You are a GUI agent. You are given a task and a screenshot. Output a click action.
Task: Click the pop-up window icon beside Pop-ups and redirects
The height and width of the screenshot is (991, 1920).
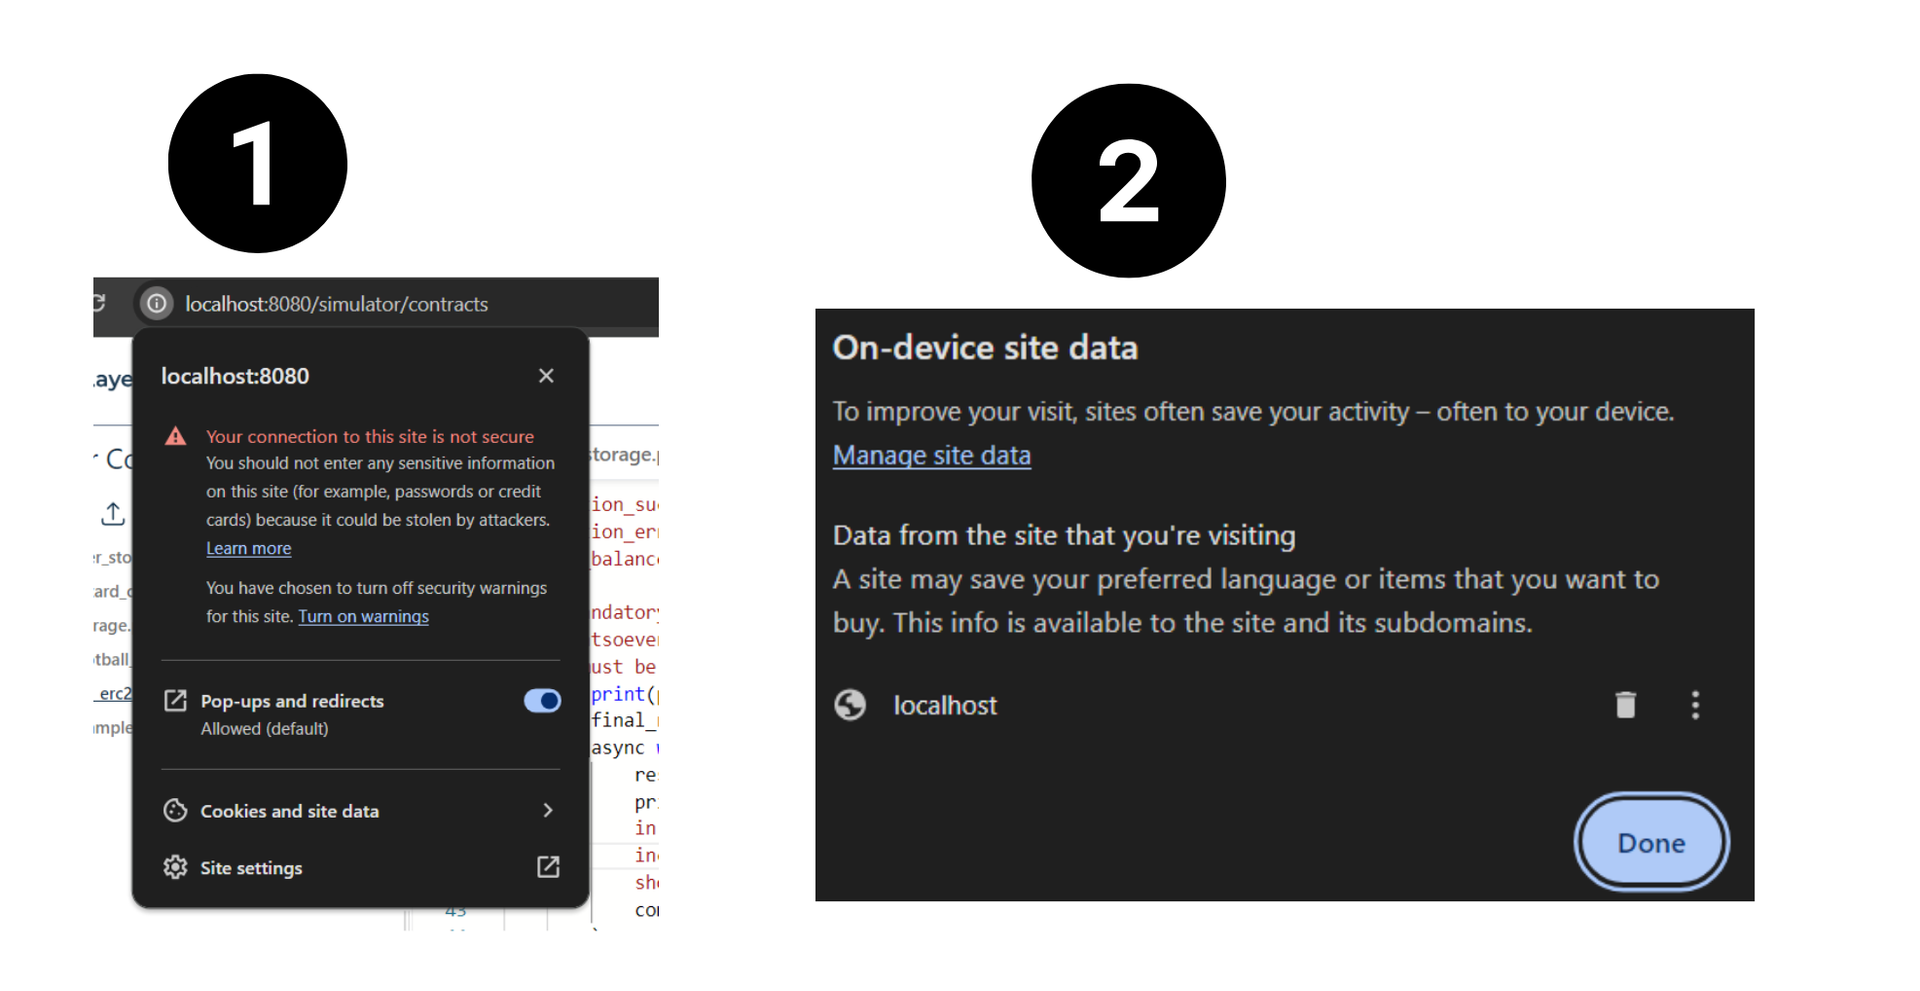tap(175, 701)
